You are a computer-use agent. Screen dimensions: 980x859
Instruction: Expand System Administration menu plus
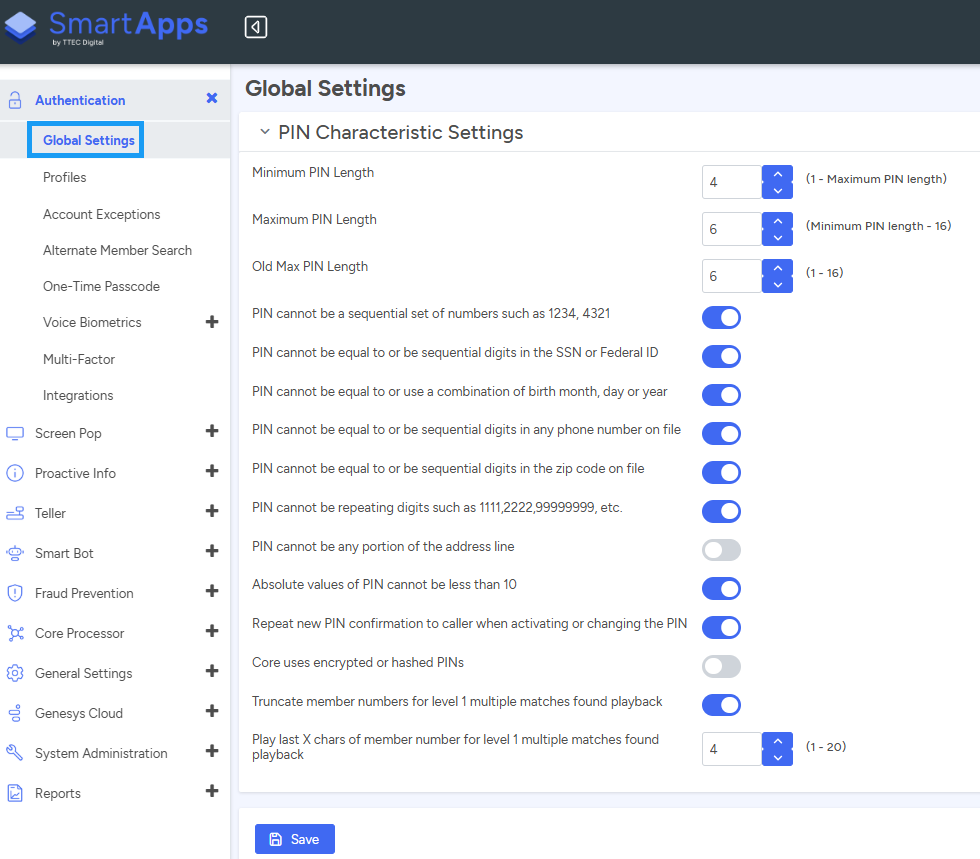pyautogui.click(x=212, y=751)
